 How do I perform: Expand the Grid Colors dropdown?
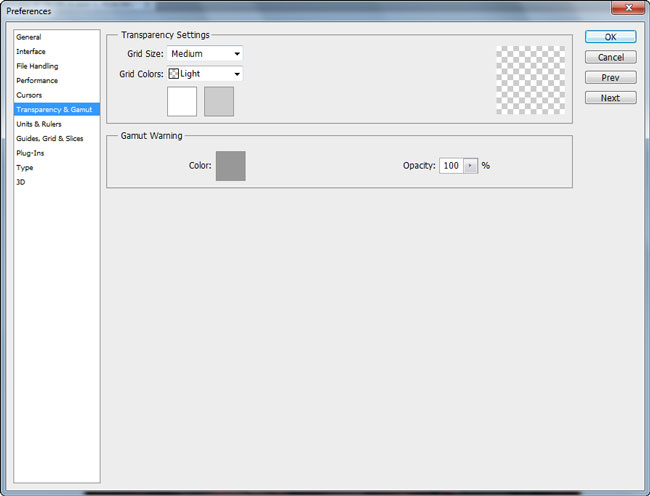click(205, 74)
